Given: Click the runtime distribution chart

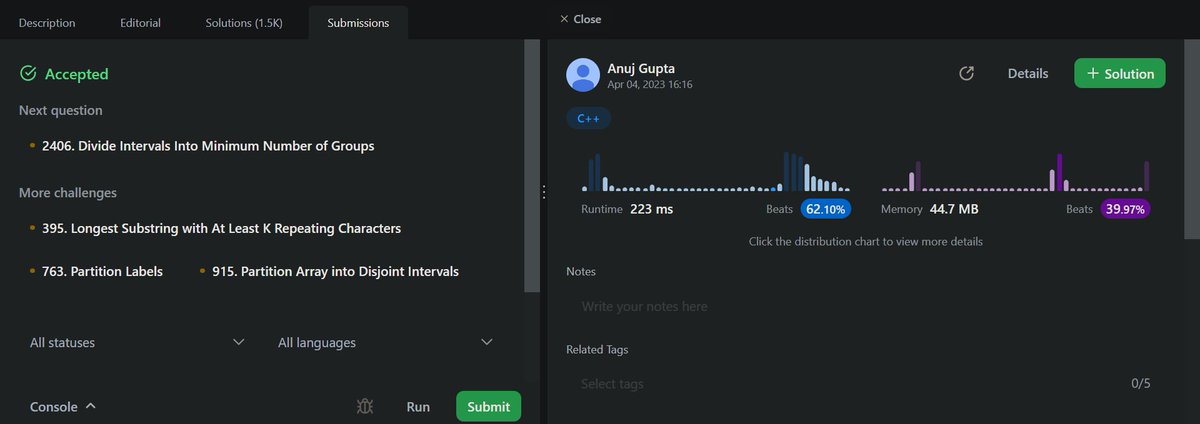Looking at the screenshot, I should 716,171.
